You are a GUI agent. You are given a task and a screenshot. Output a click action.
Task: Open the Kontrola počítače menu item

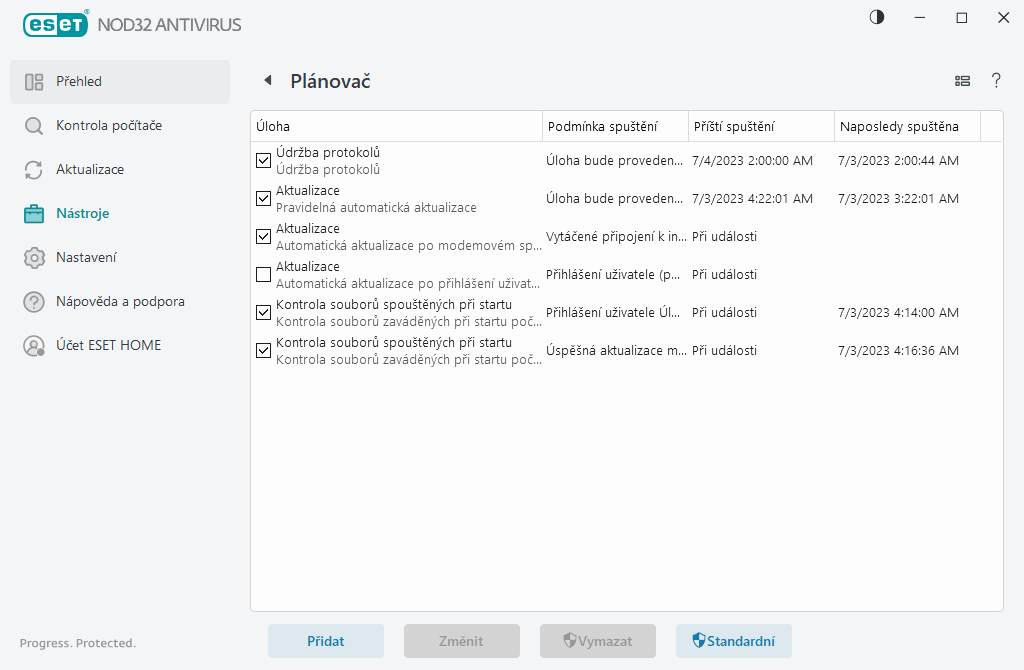109,126
